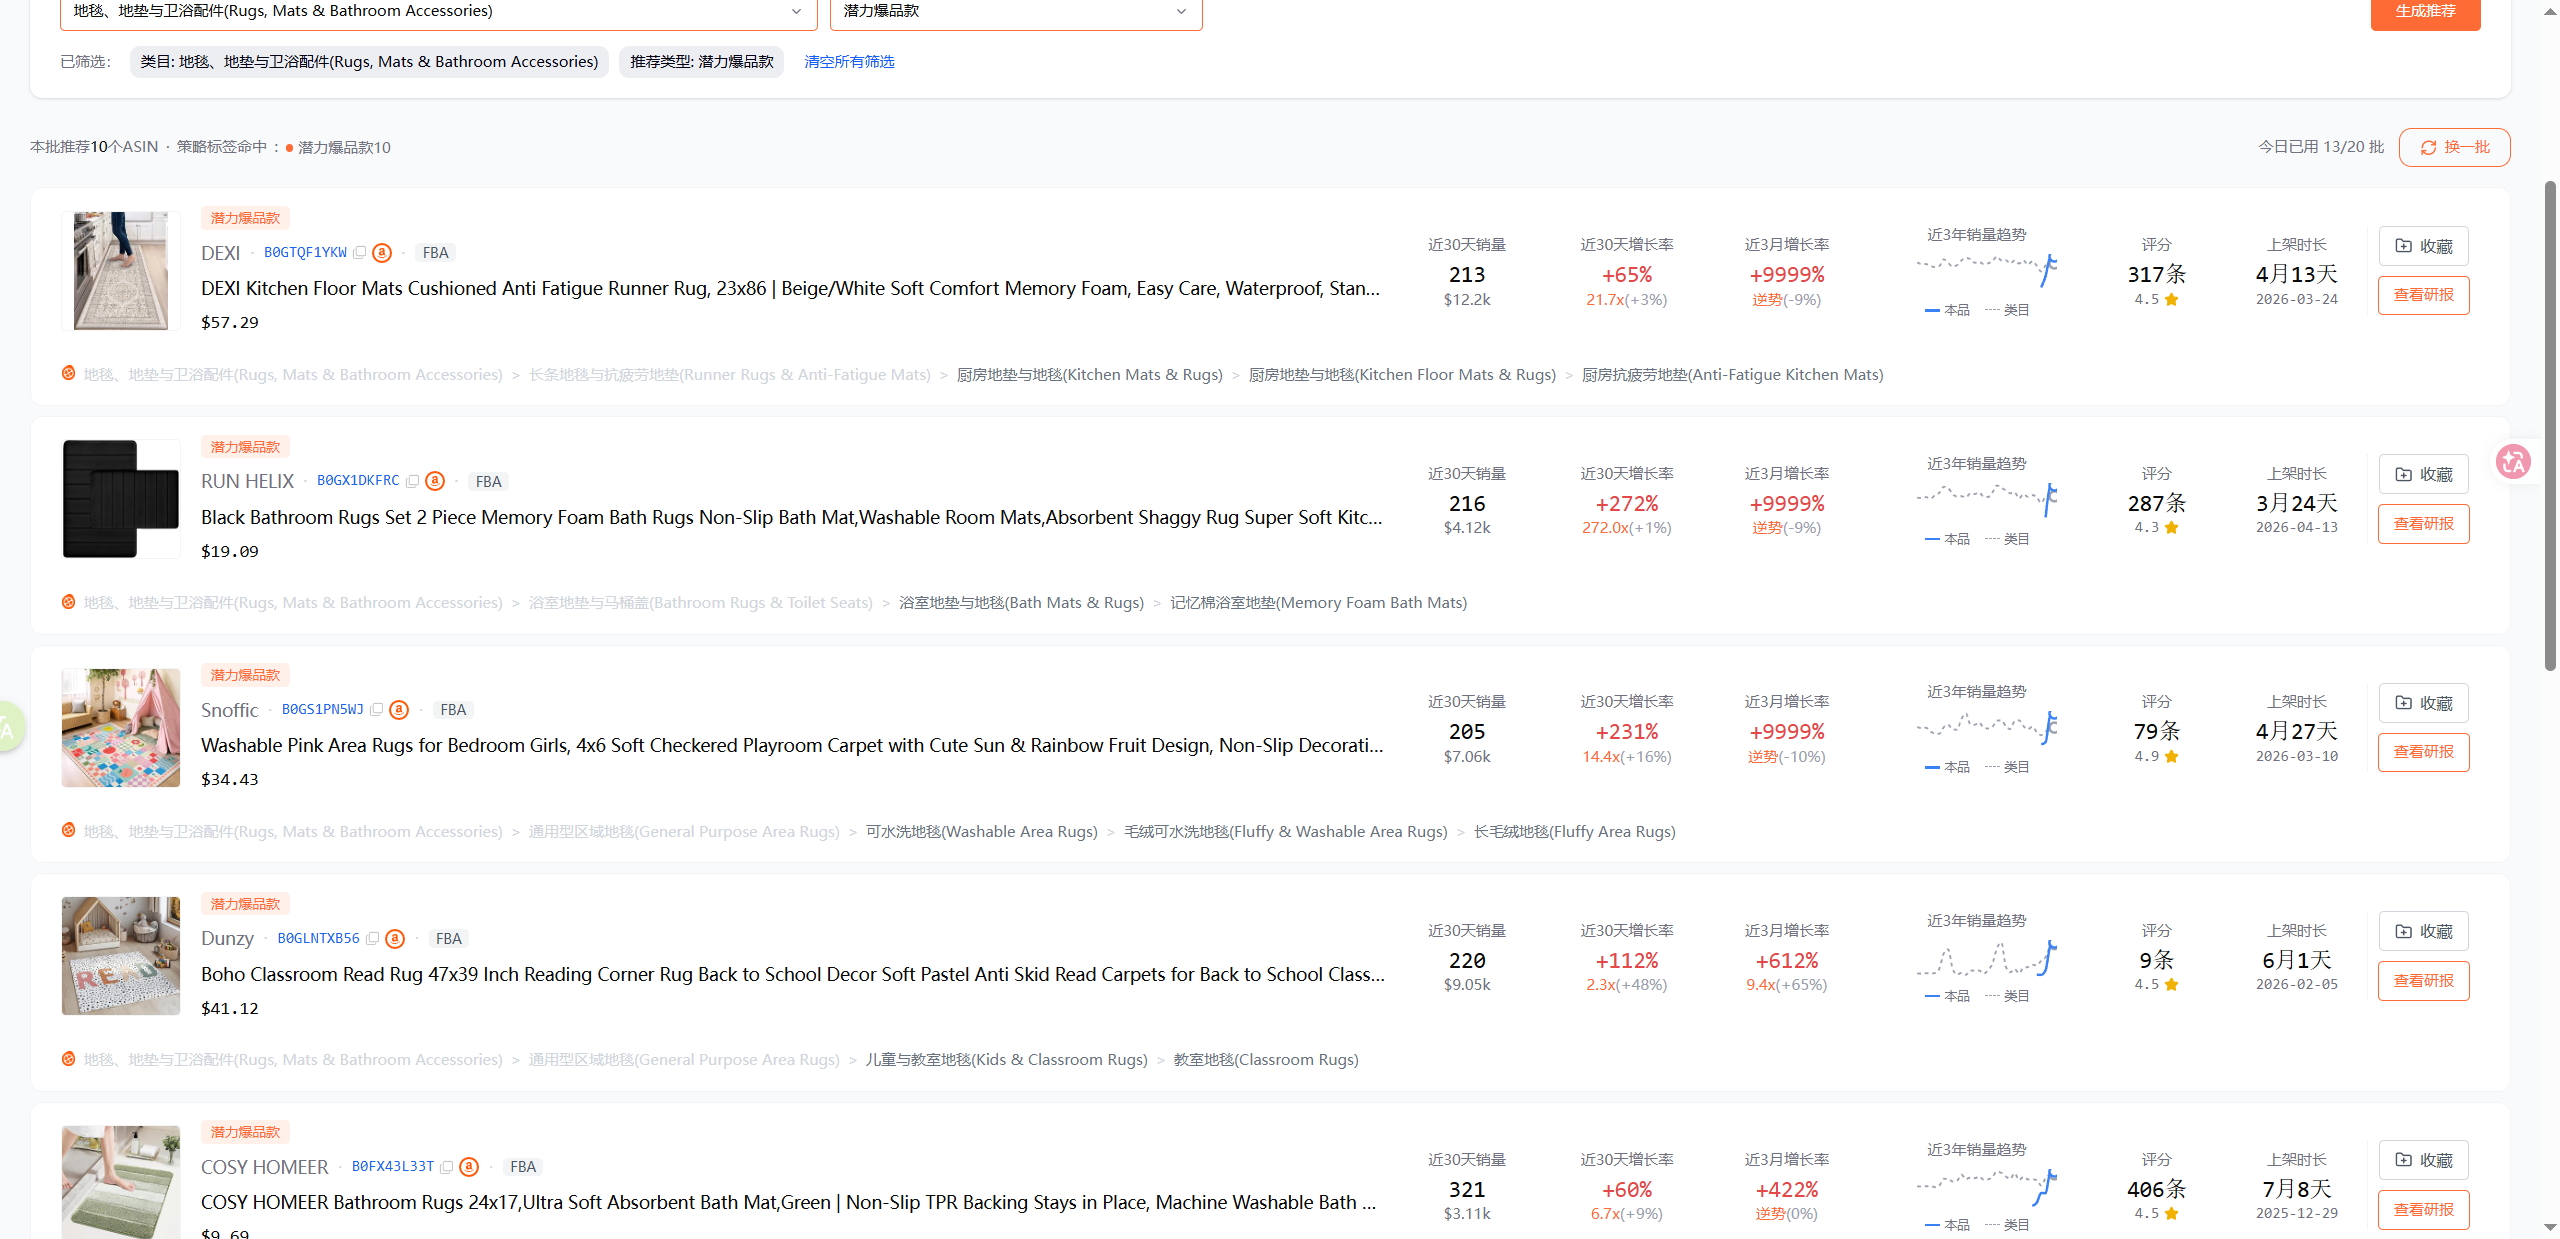
Task: Click 收藏 for the Snoffic product
Action: (x=2423, y=703)
